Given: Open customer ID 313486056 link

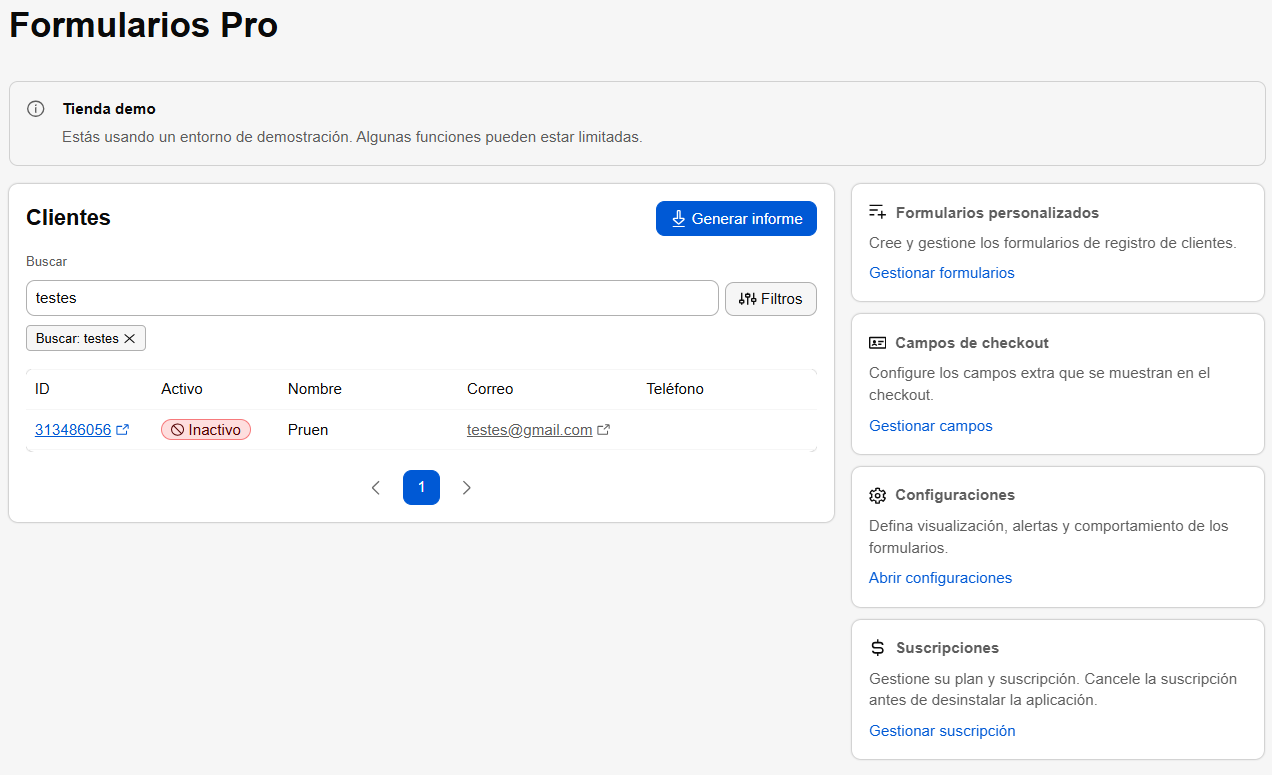Looking at the screenshot, I should point(73,430).
